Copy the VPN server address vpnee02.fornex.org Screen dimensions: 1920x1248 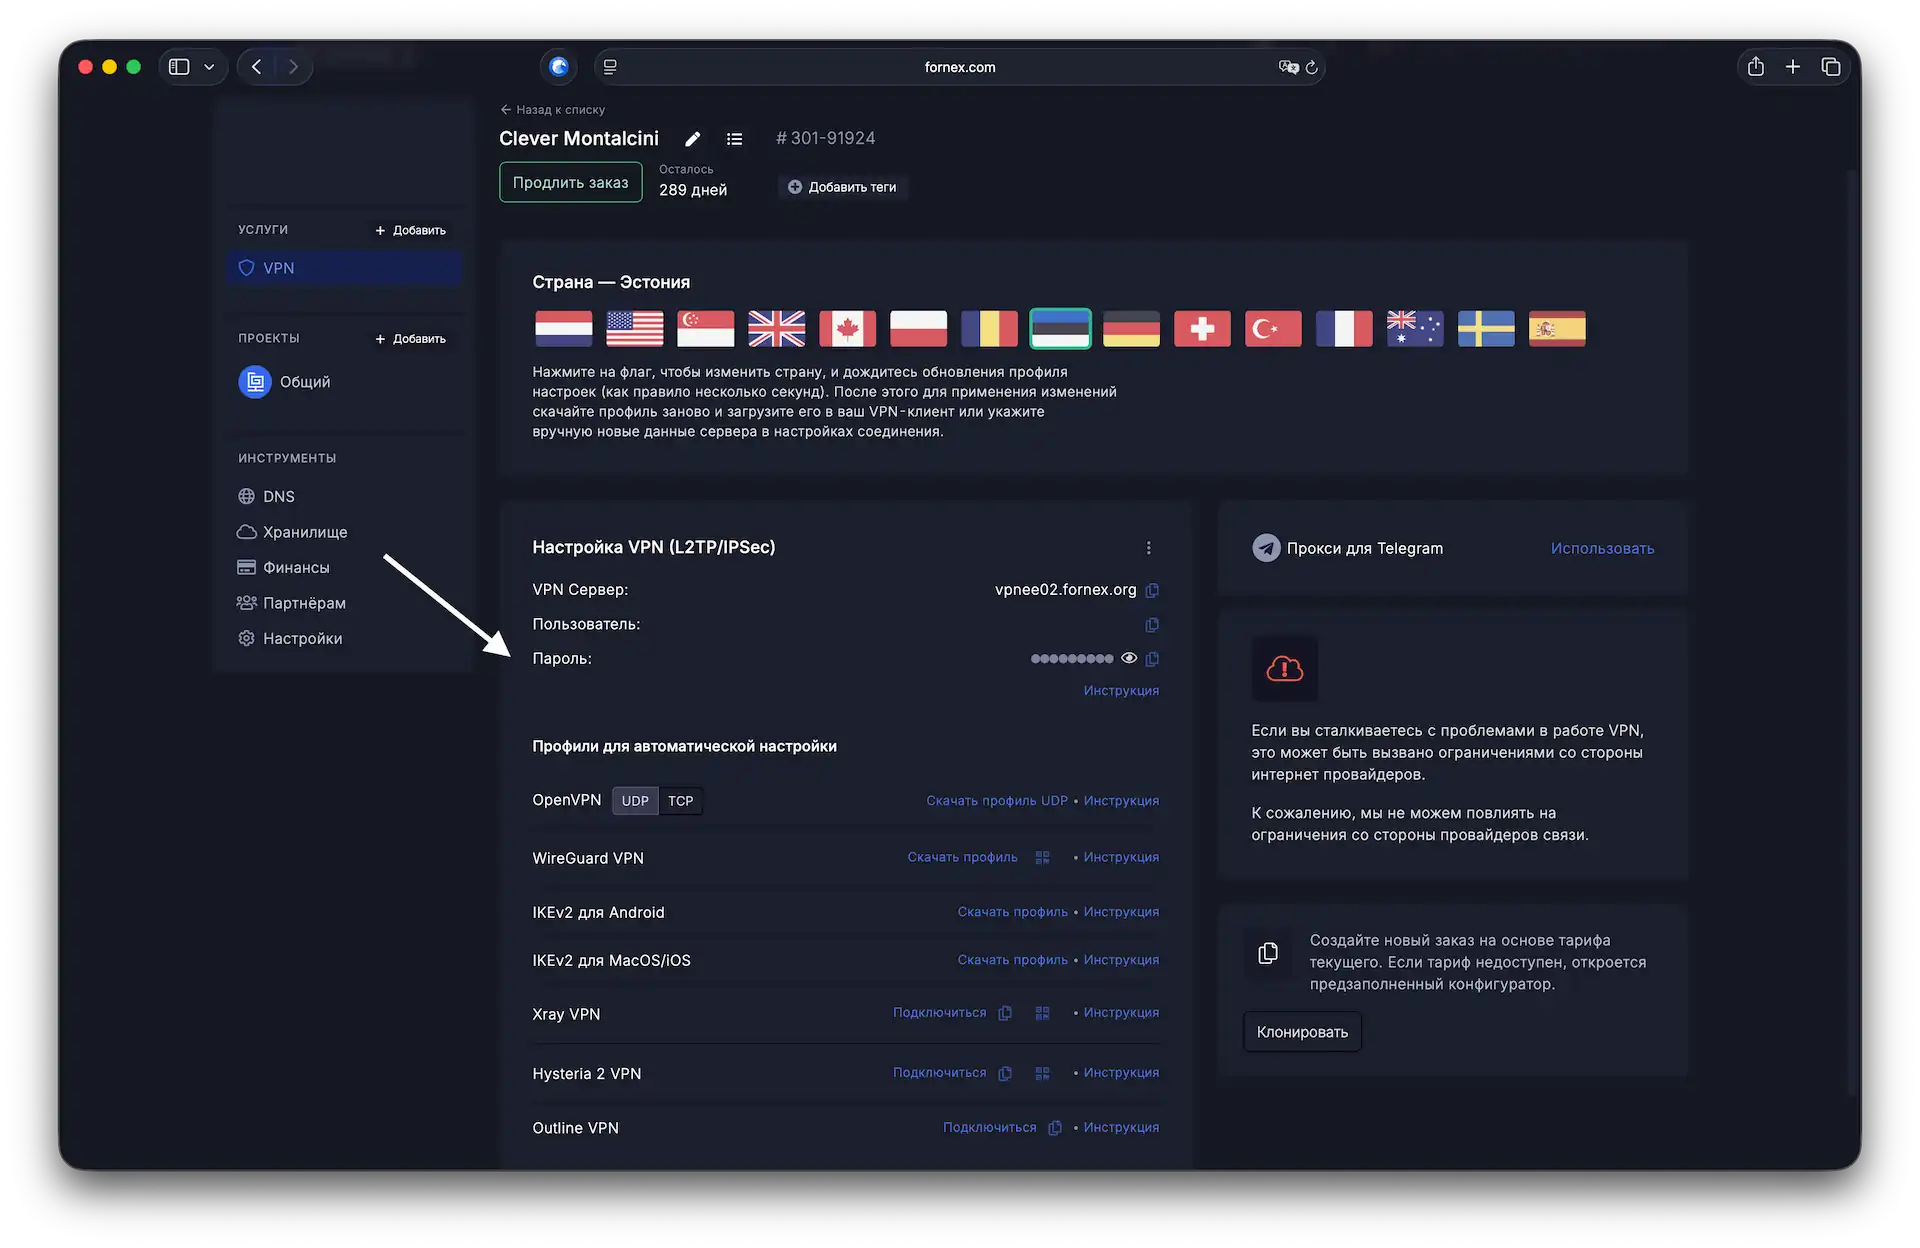pyautogui.click(x=1153, y=590)
